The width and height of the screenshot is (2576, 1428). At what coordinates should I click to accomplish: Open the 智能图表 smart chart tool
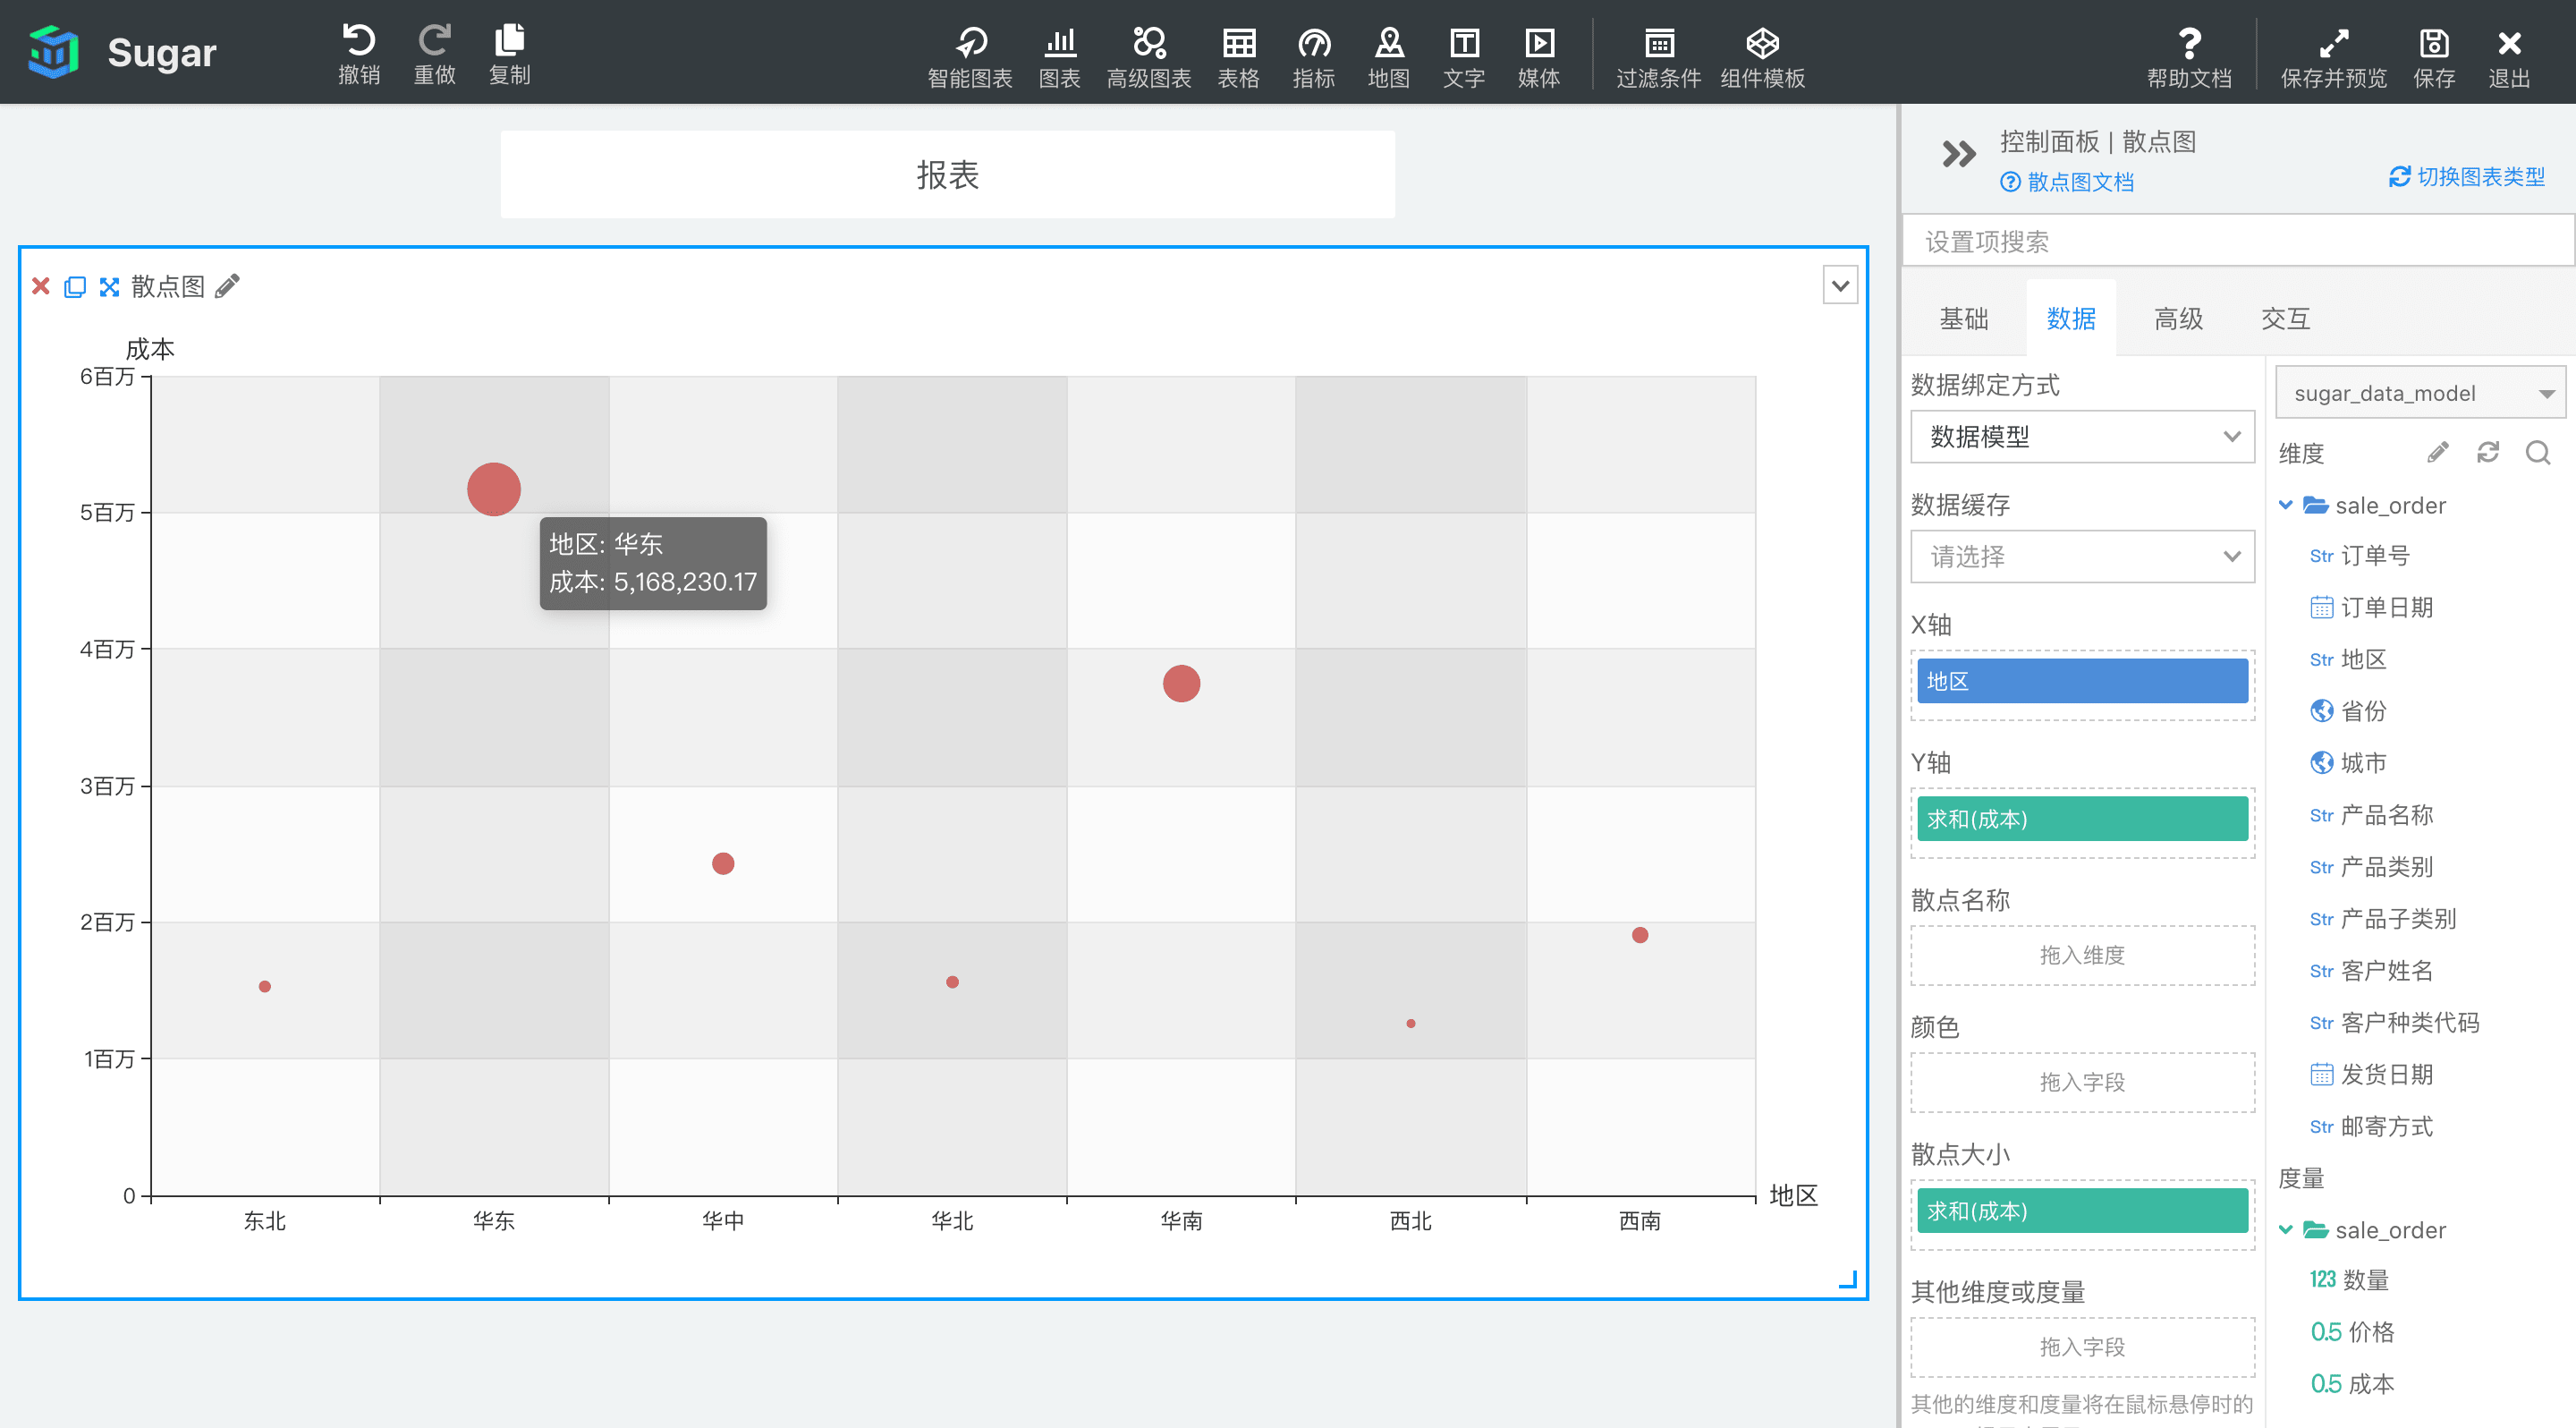click(970, 56)
